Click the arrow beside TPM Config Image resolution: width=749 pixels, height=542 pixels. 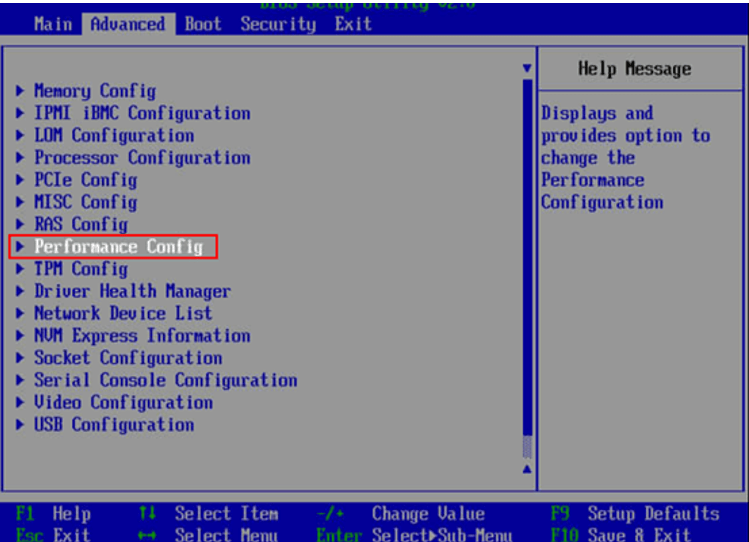20,269
